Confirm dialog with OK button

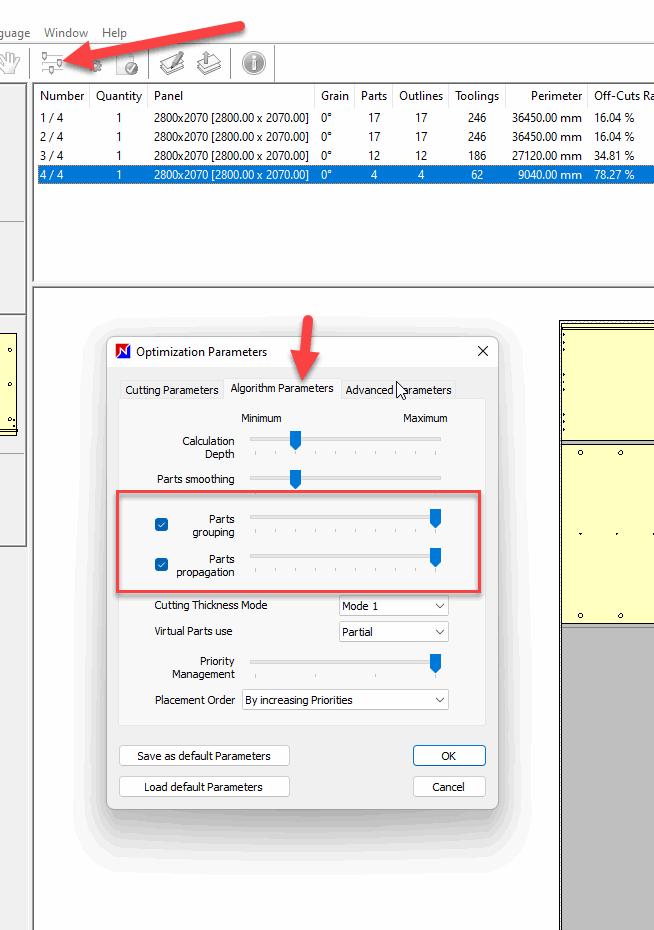point(449,756)
